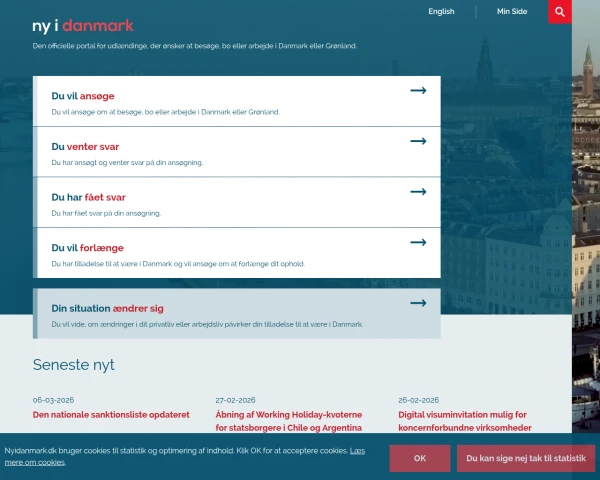This screenshot has height=480, width=600.
Task: Click the Seneste nyt heading
Action: coord(73,365)
